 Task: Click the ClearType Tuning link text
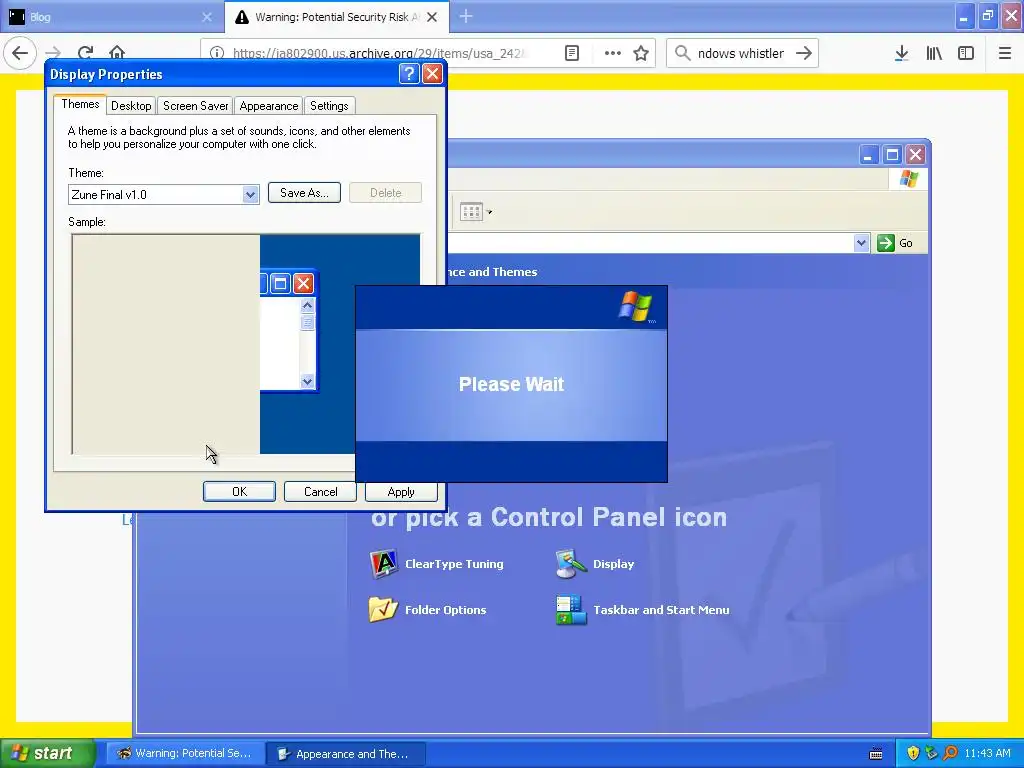click(x=454, y=564)
